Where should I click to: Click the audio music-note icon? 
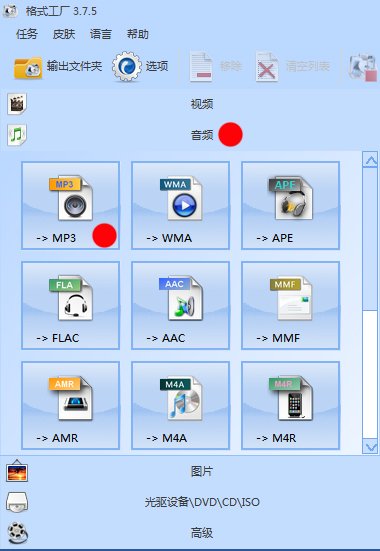17,135
